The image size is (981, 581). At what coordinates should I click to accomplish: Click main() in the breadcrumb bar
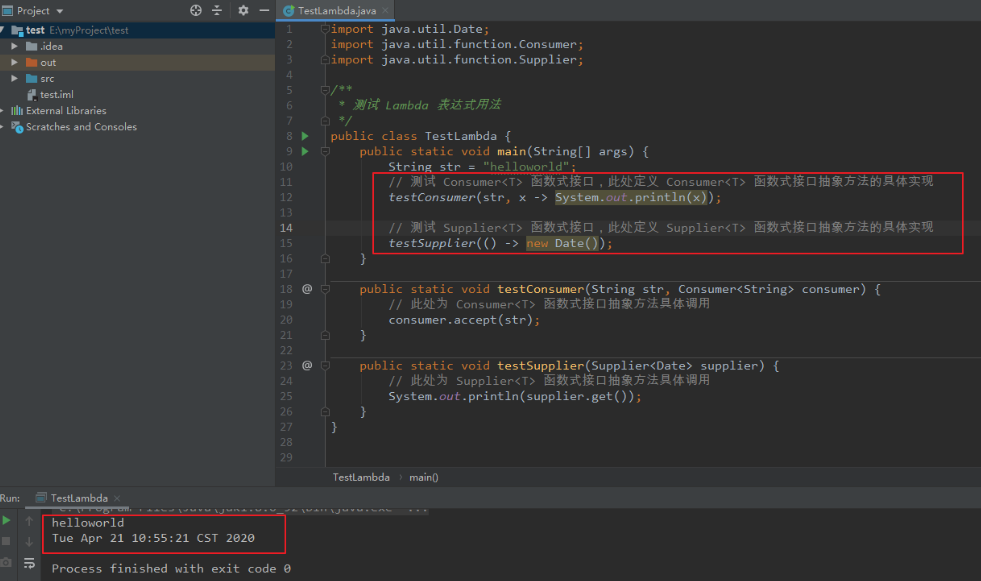coord(424,477)
